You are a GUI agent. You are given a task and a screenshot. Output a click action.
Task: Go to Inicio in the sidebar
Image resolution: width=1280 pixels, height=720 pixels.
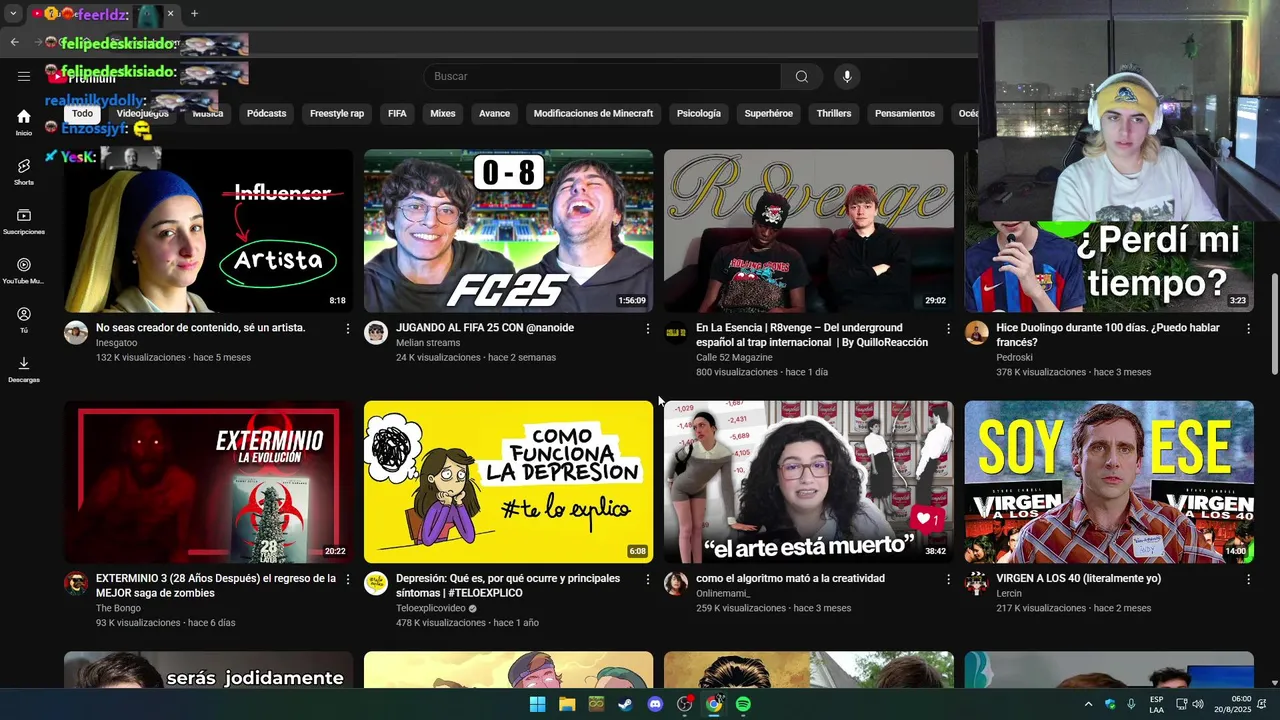coord(24,122)
